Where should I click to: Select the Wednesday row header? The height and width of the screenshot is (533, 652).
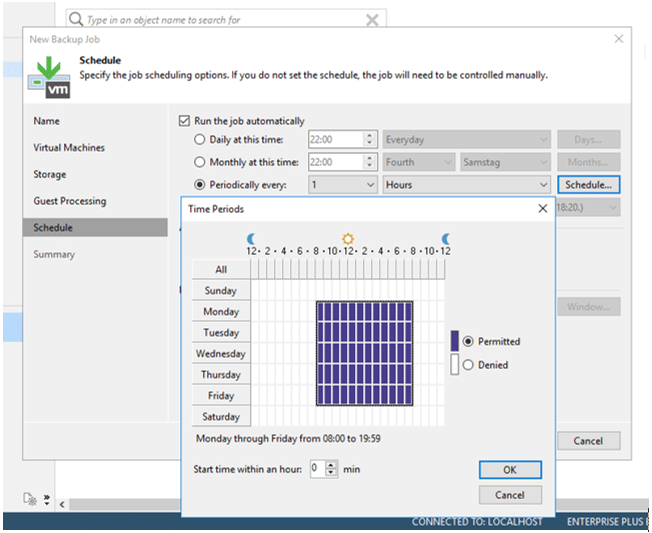coord(221,354)
